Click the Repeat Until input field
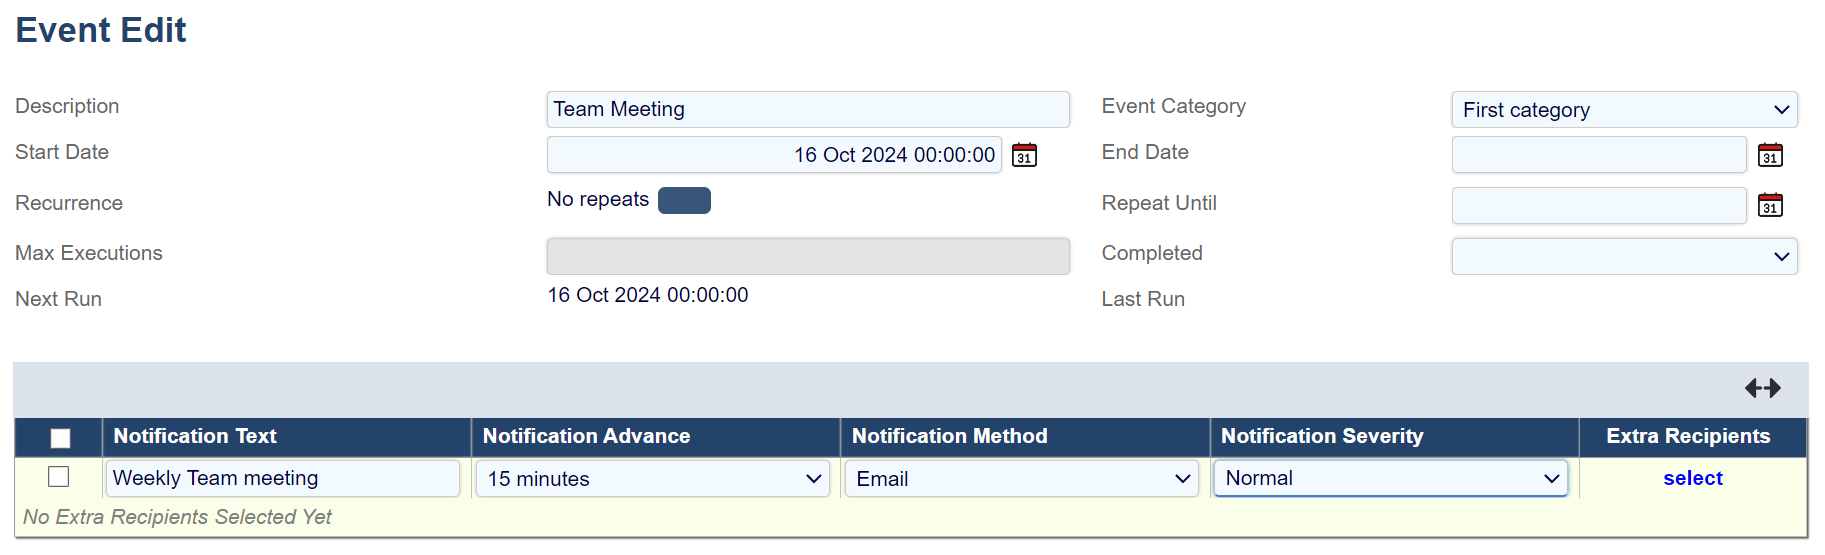 coord(1598,205)
